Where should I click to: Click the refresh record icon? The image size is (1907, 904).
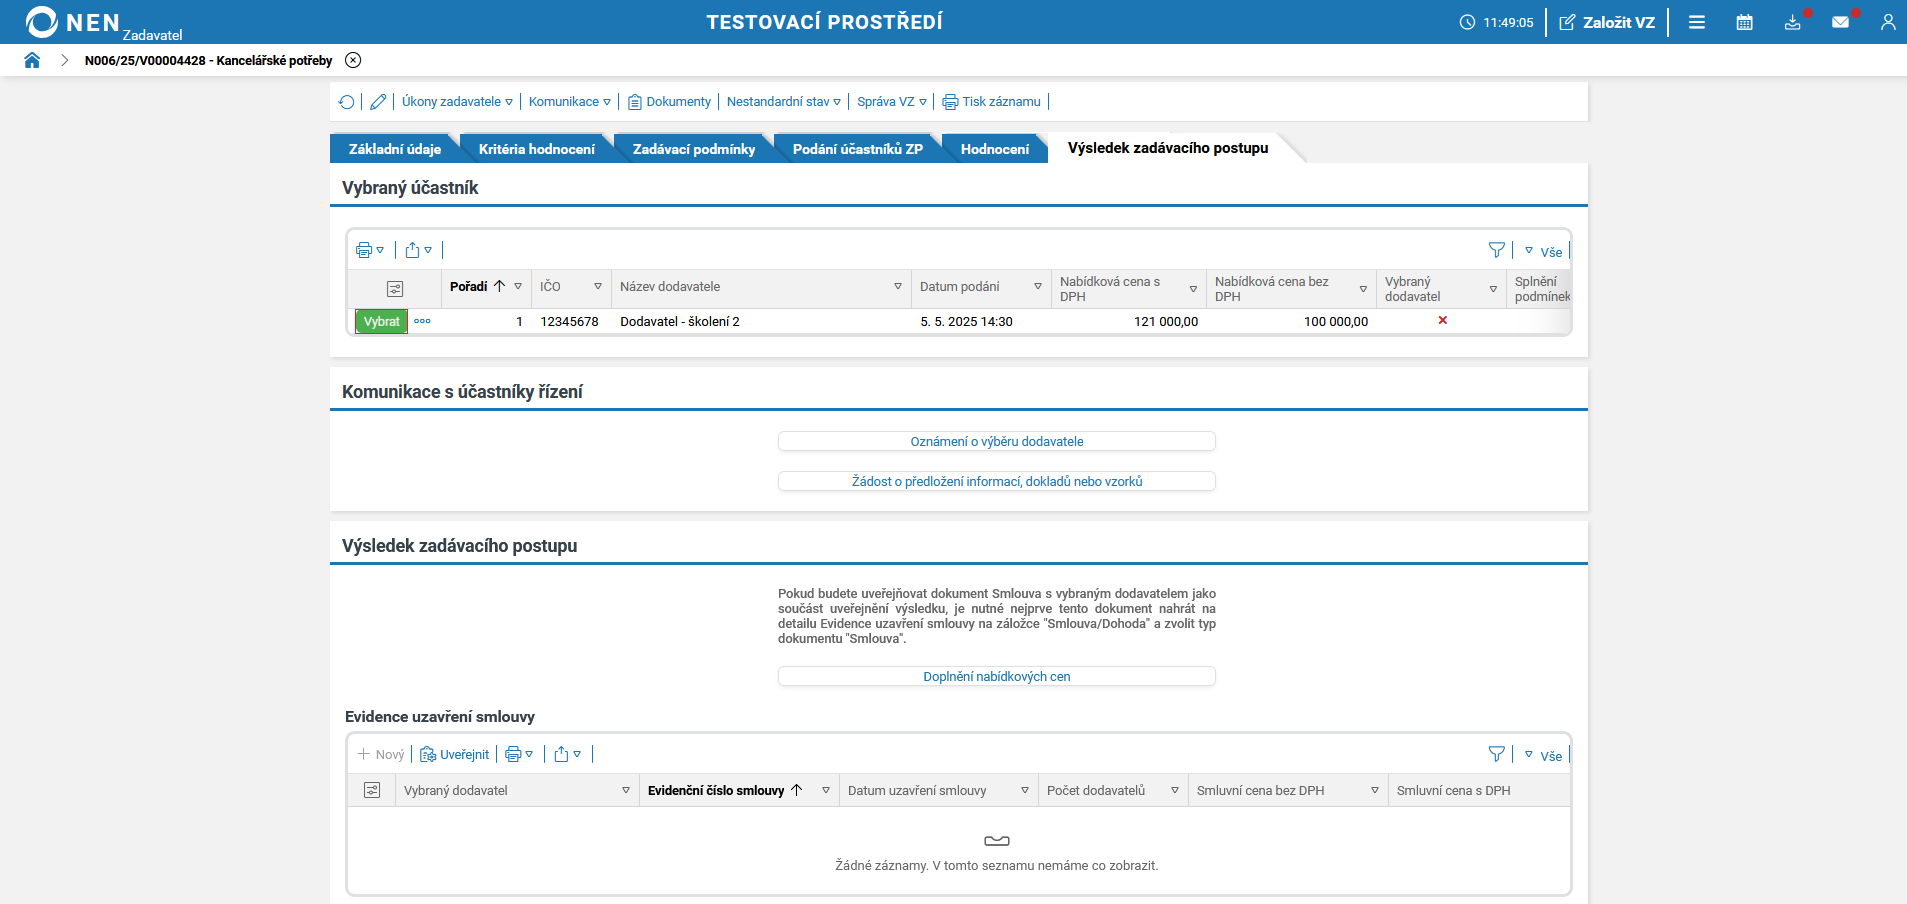tap(346, 102)
